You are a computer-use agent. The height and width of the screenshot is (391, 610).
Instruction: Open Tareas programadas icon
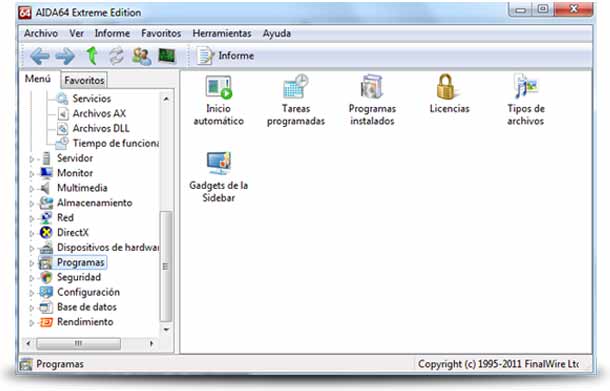pos(296,100)
